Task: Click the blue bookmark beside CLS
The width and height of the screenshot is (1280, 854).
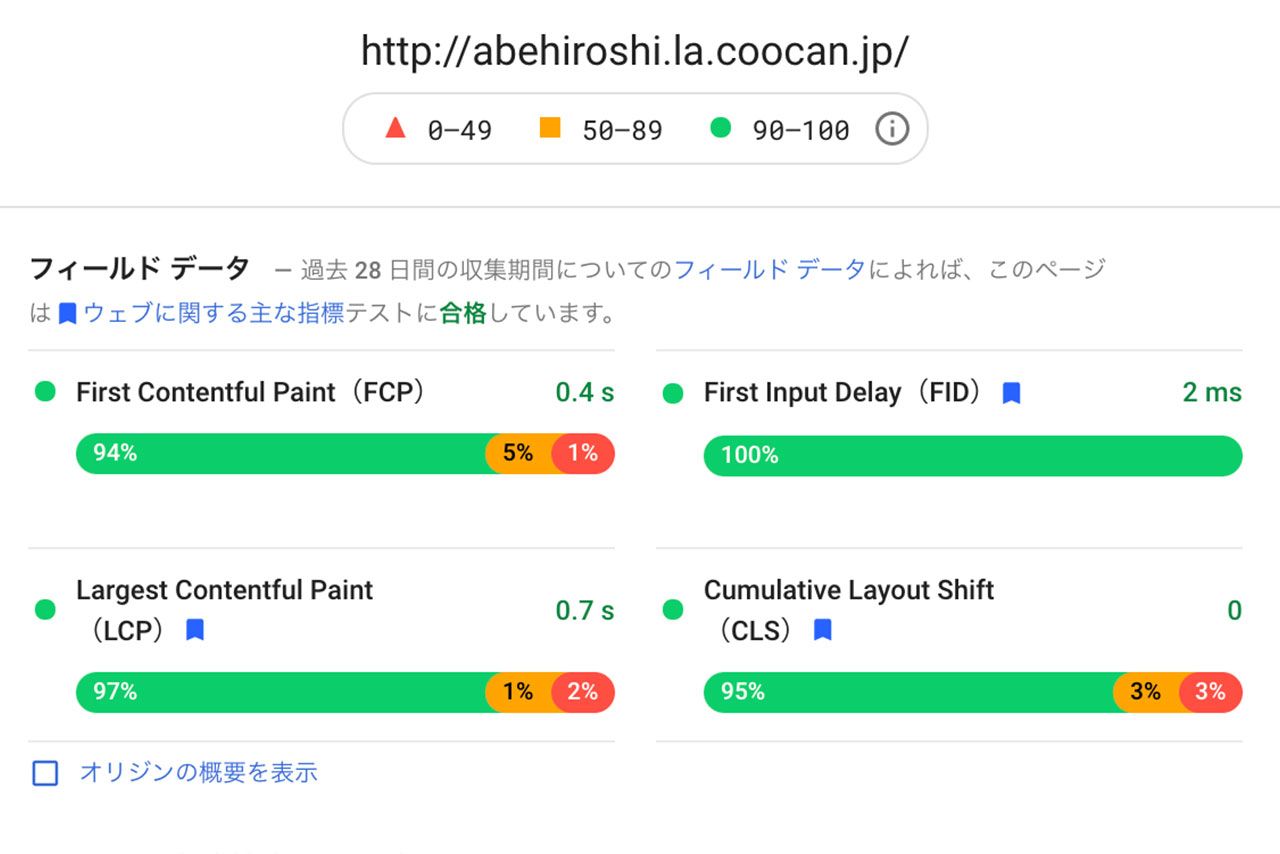Action: [822, 628]
